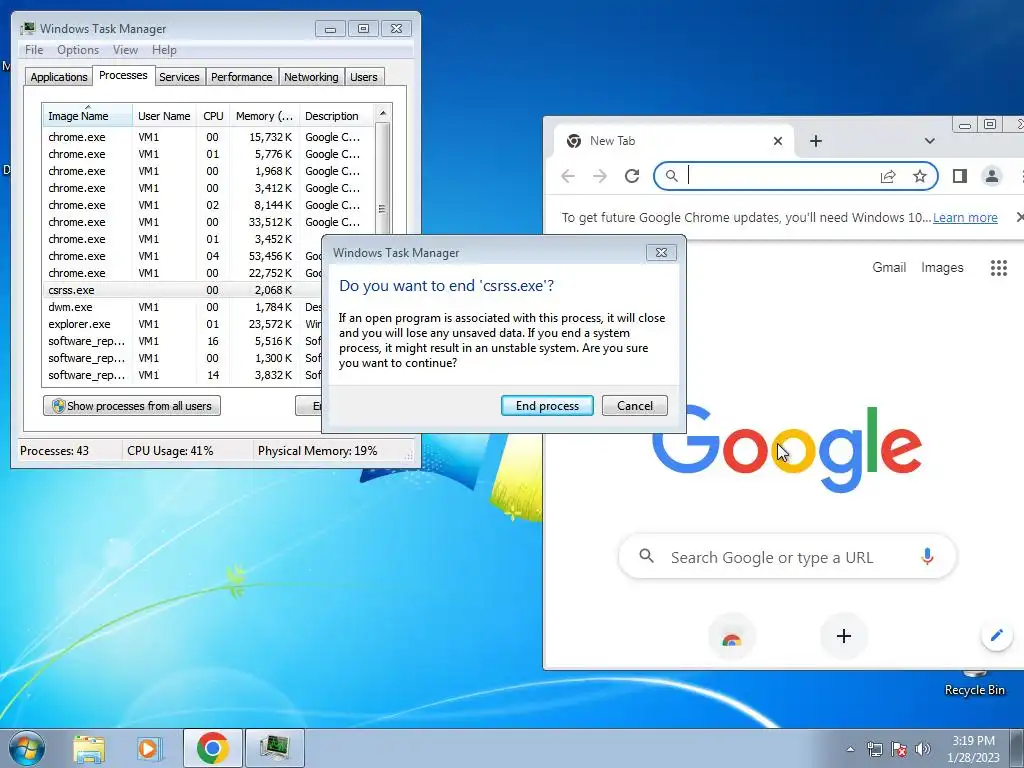
Task: Click the Chrome forward arrow
Action: (600, 176)
